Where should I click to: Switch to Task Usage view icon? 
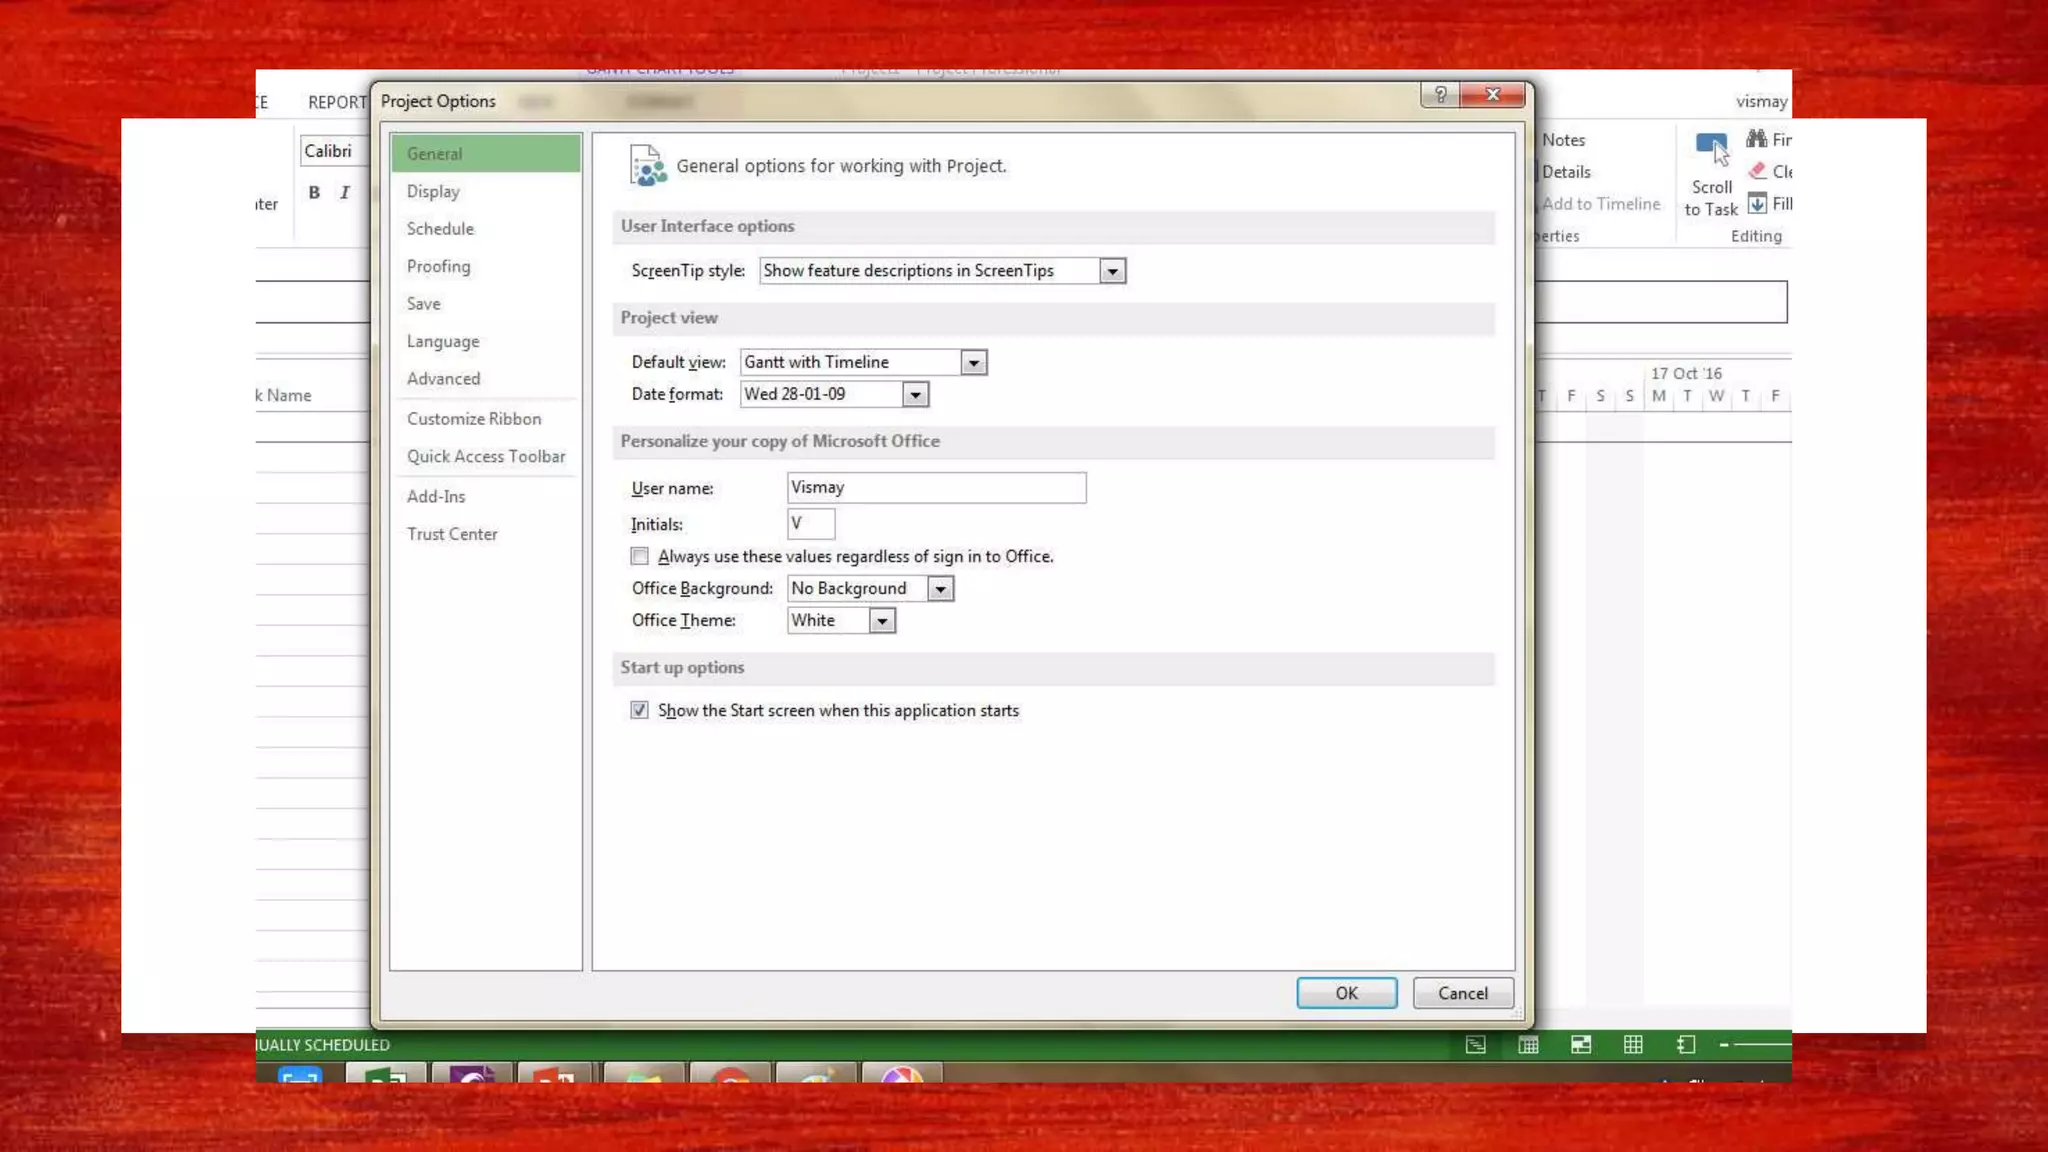point(1528,1045)
